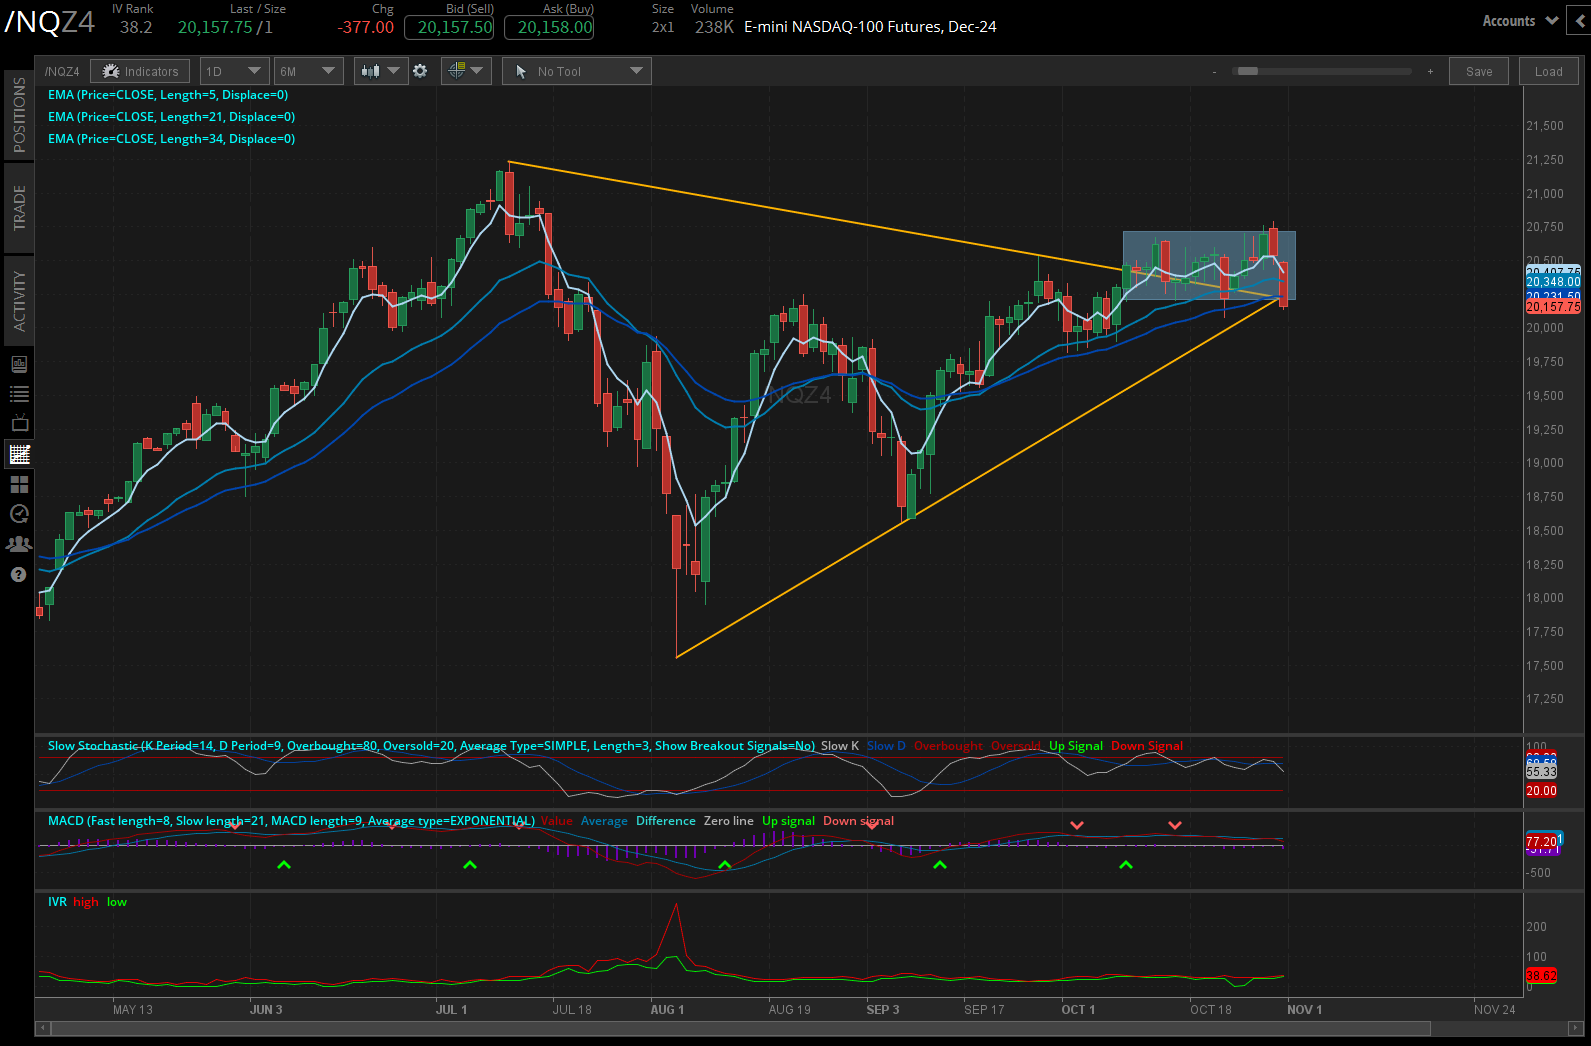This screenshot has height=1046, width=1591.
Task: Adjust the chart zoom slider handle
Action: 1247,71
